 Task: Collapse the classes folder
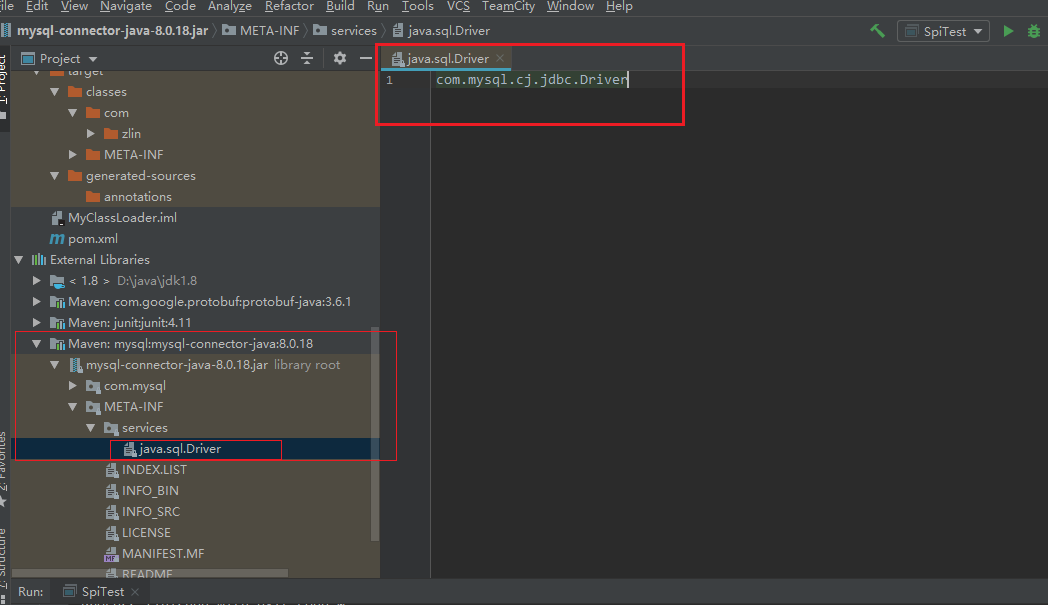[x=55, y=92]
